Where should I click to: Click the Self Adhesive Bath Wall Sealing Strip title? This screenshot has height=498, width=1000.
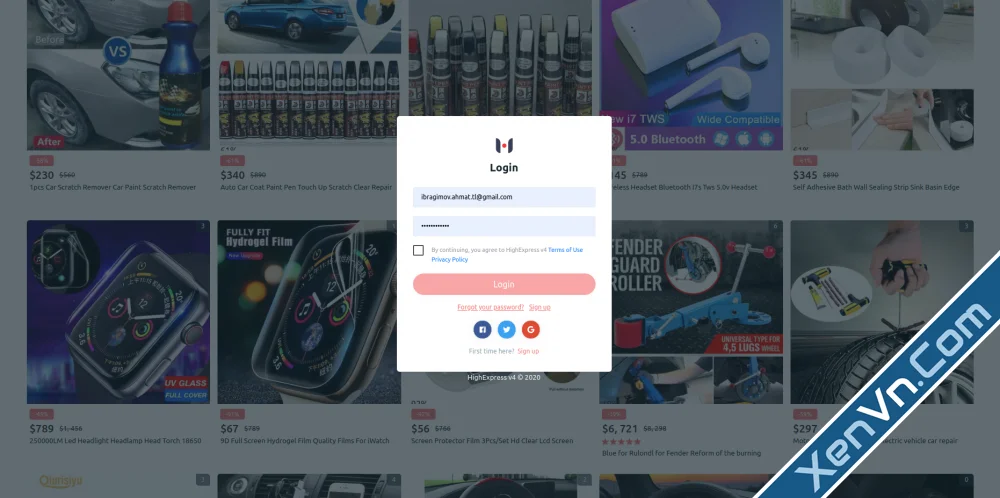(876, 187)
